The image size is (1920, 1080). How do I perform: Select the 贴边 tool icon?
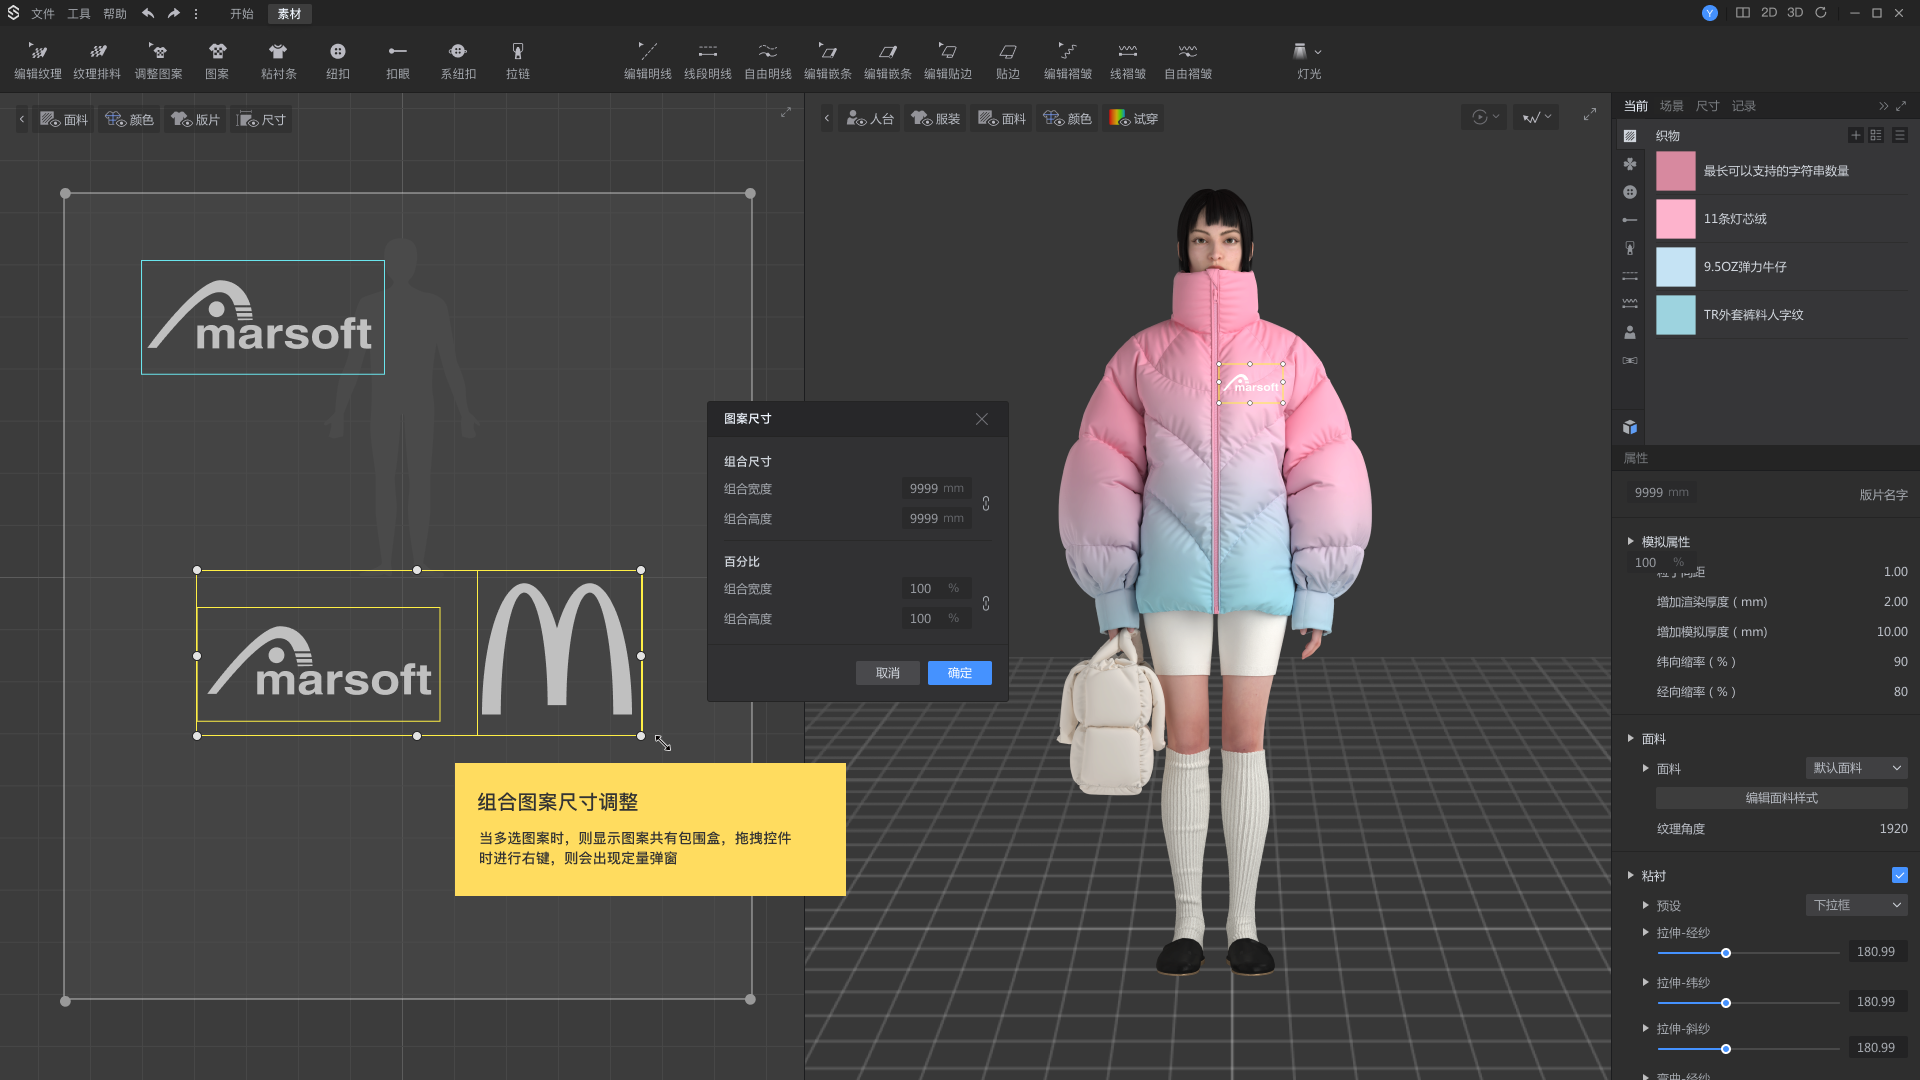point(1007,52)
